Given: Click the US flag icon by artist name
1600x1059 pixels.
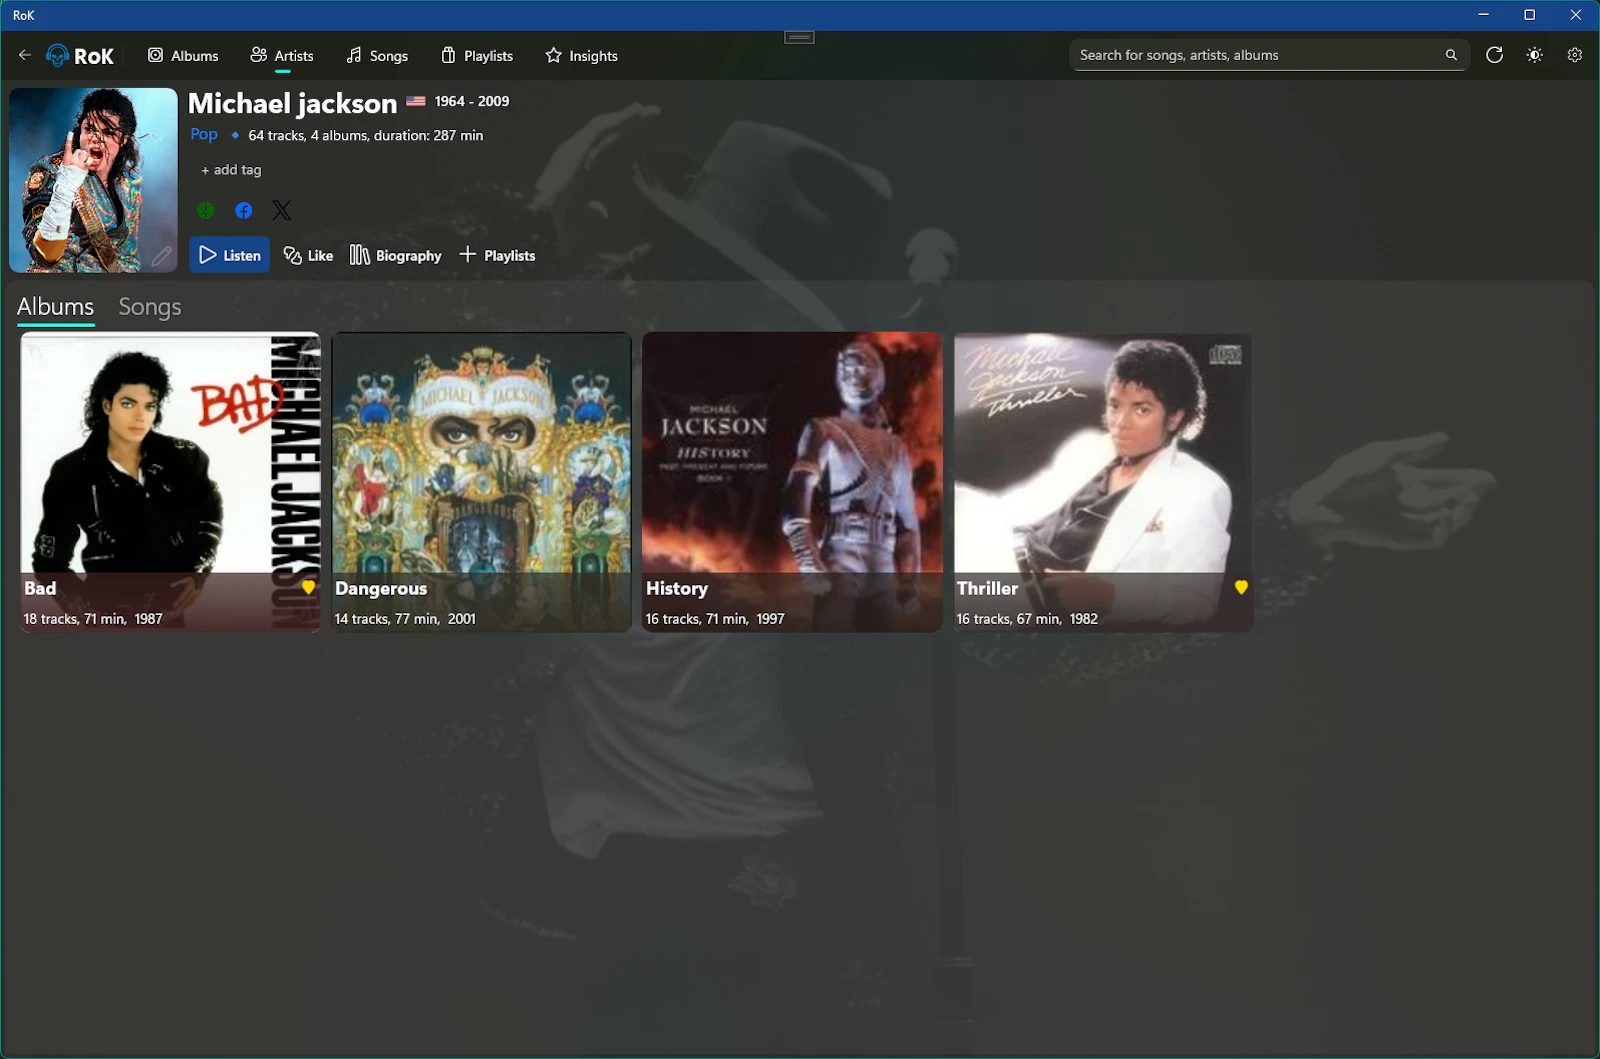Looking at the screenshot, I should coord(416,101).
